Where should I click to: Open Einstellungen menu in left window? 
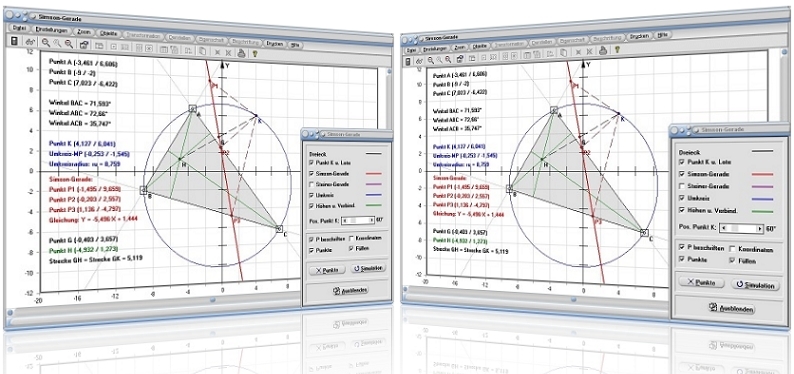(52, 30)
